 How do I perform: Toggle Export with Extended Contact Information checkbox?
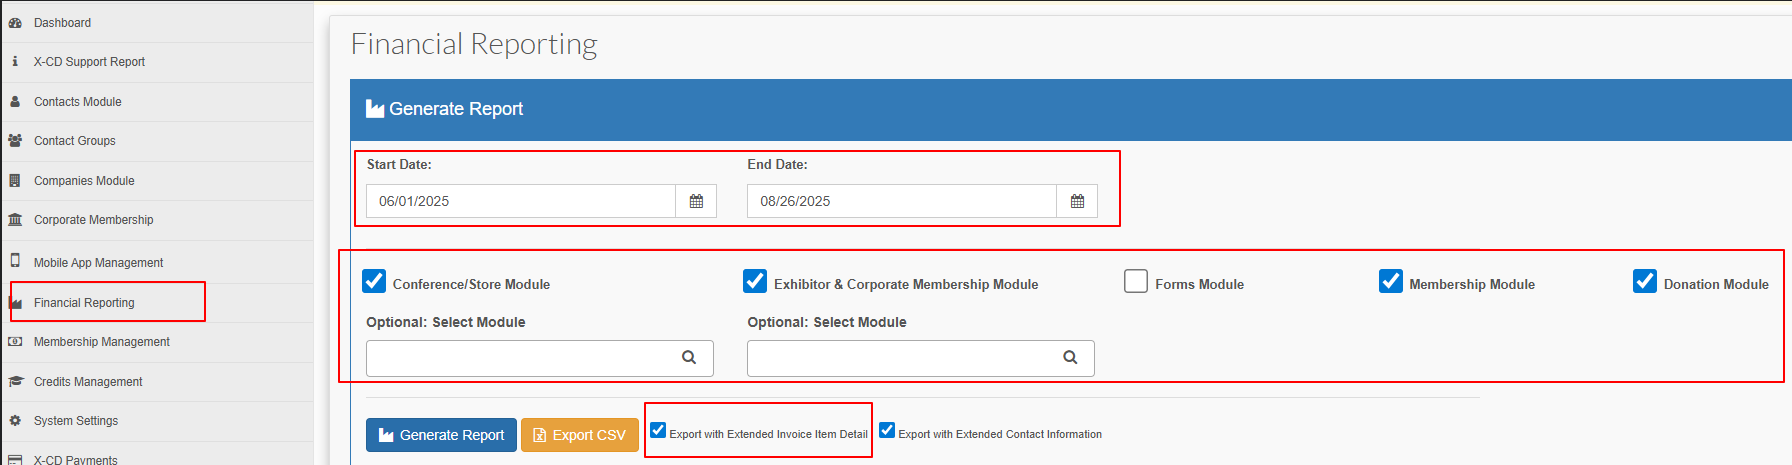click(x=887, y=430)
